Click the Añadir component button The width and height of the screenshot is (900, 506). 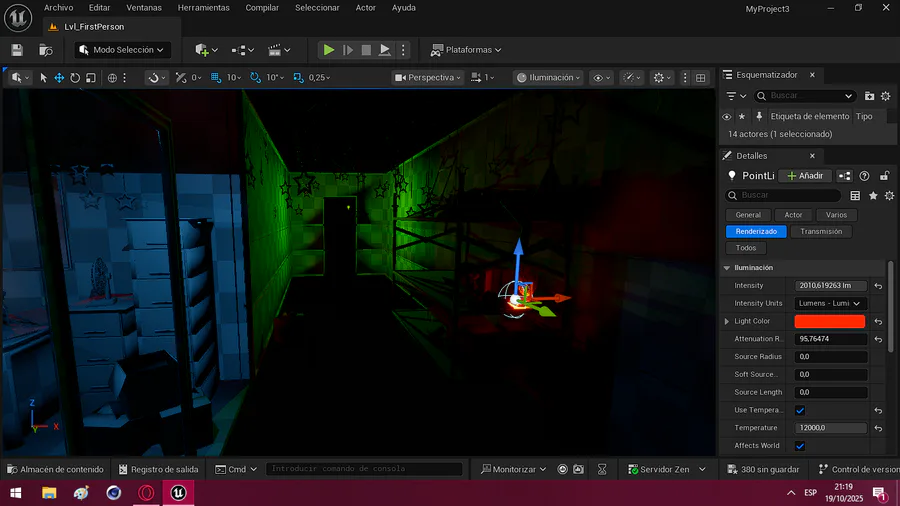coord(805,176)
